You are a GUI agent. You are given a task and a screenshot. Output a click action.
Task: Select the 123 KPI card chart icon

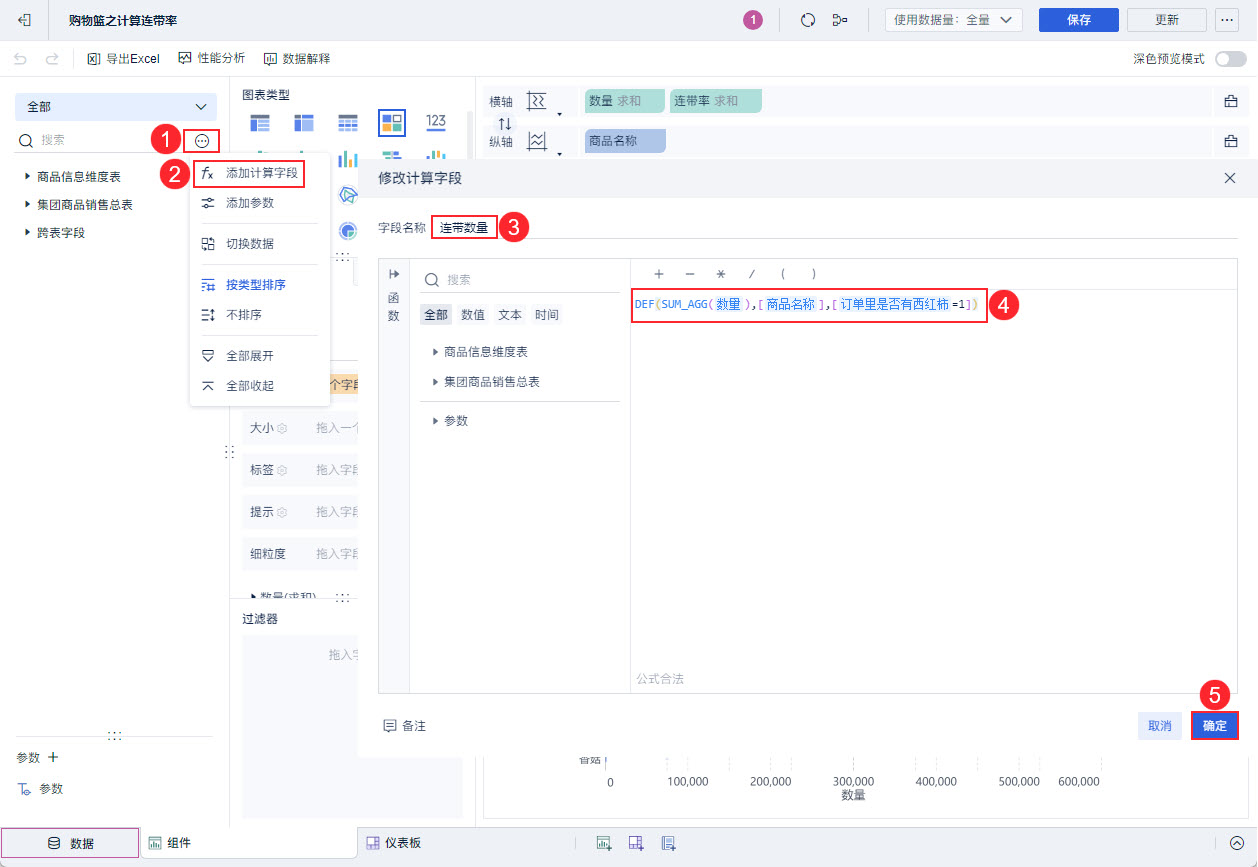(x=436, y=122)
